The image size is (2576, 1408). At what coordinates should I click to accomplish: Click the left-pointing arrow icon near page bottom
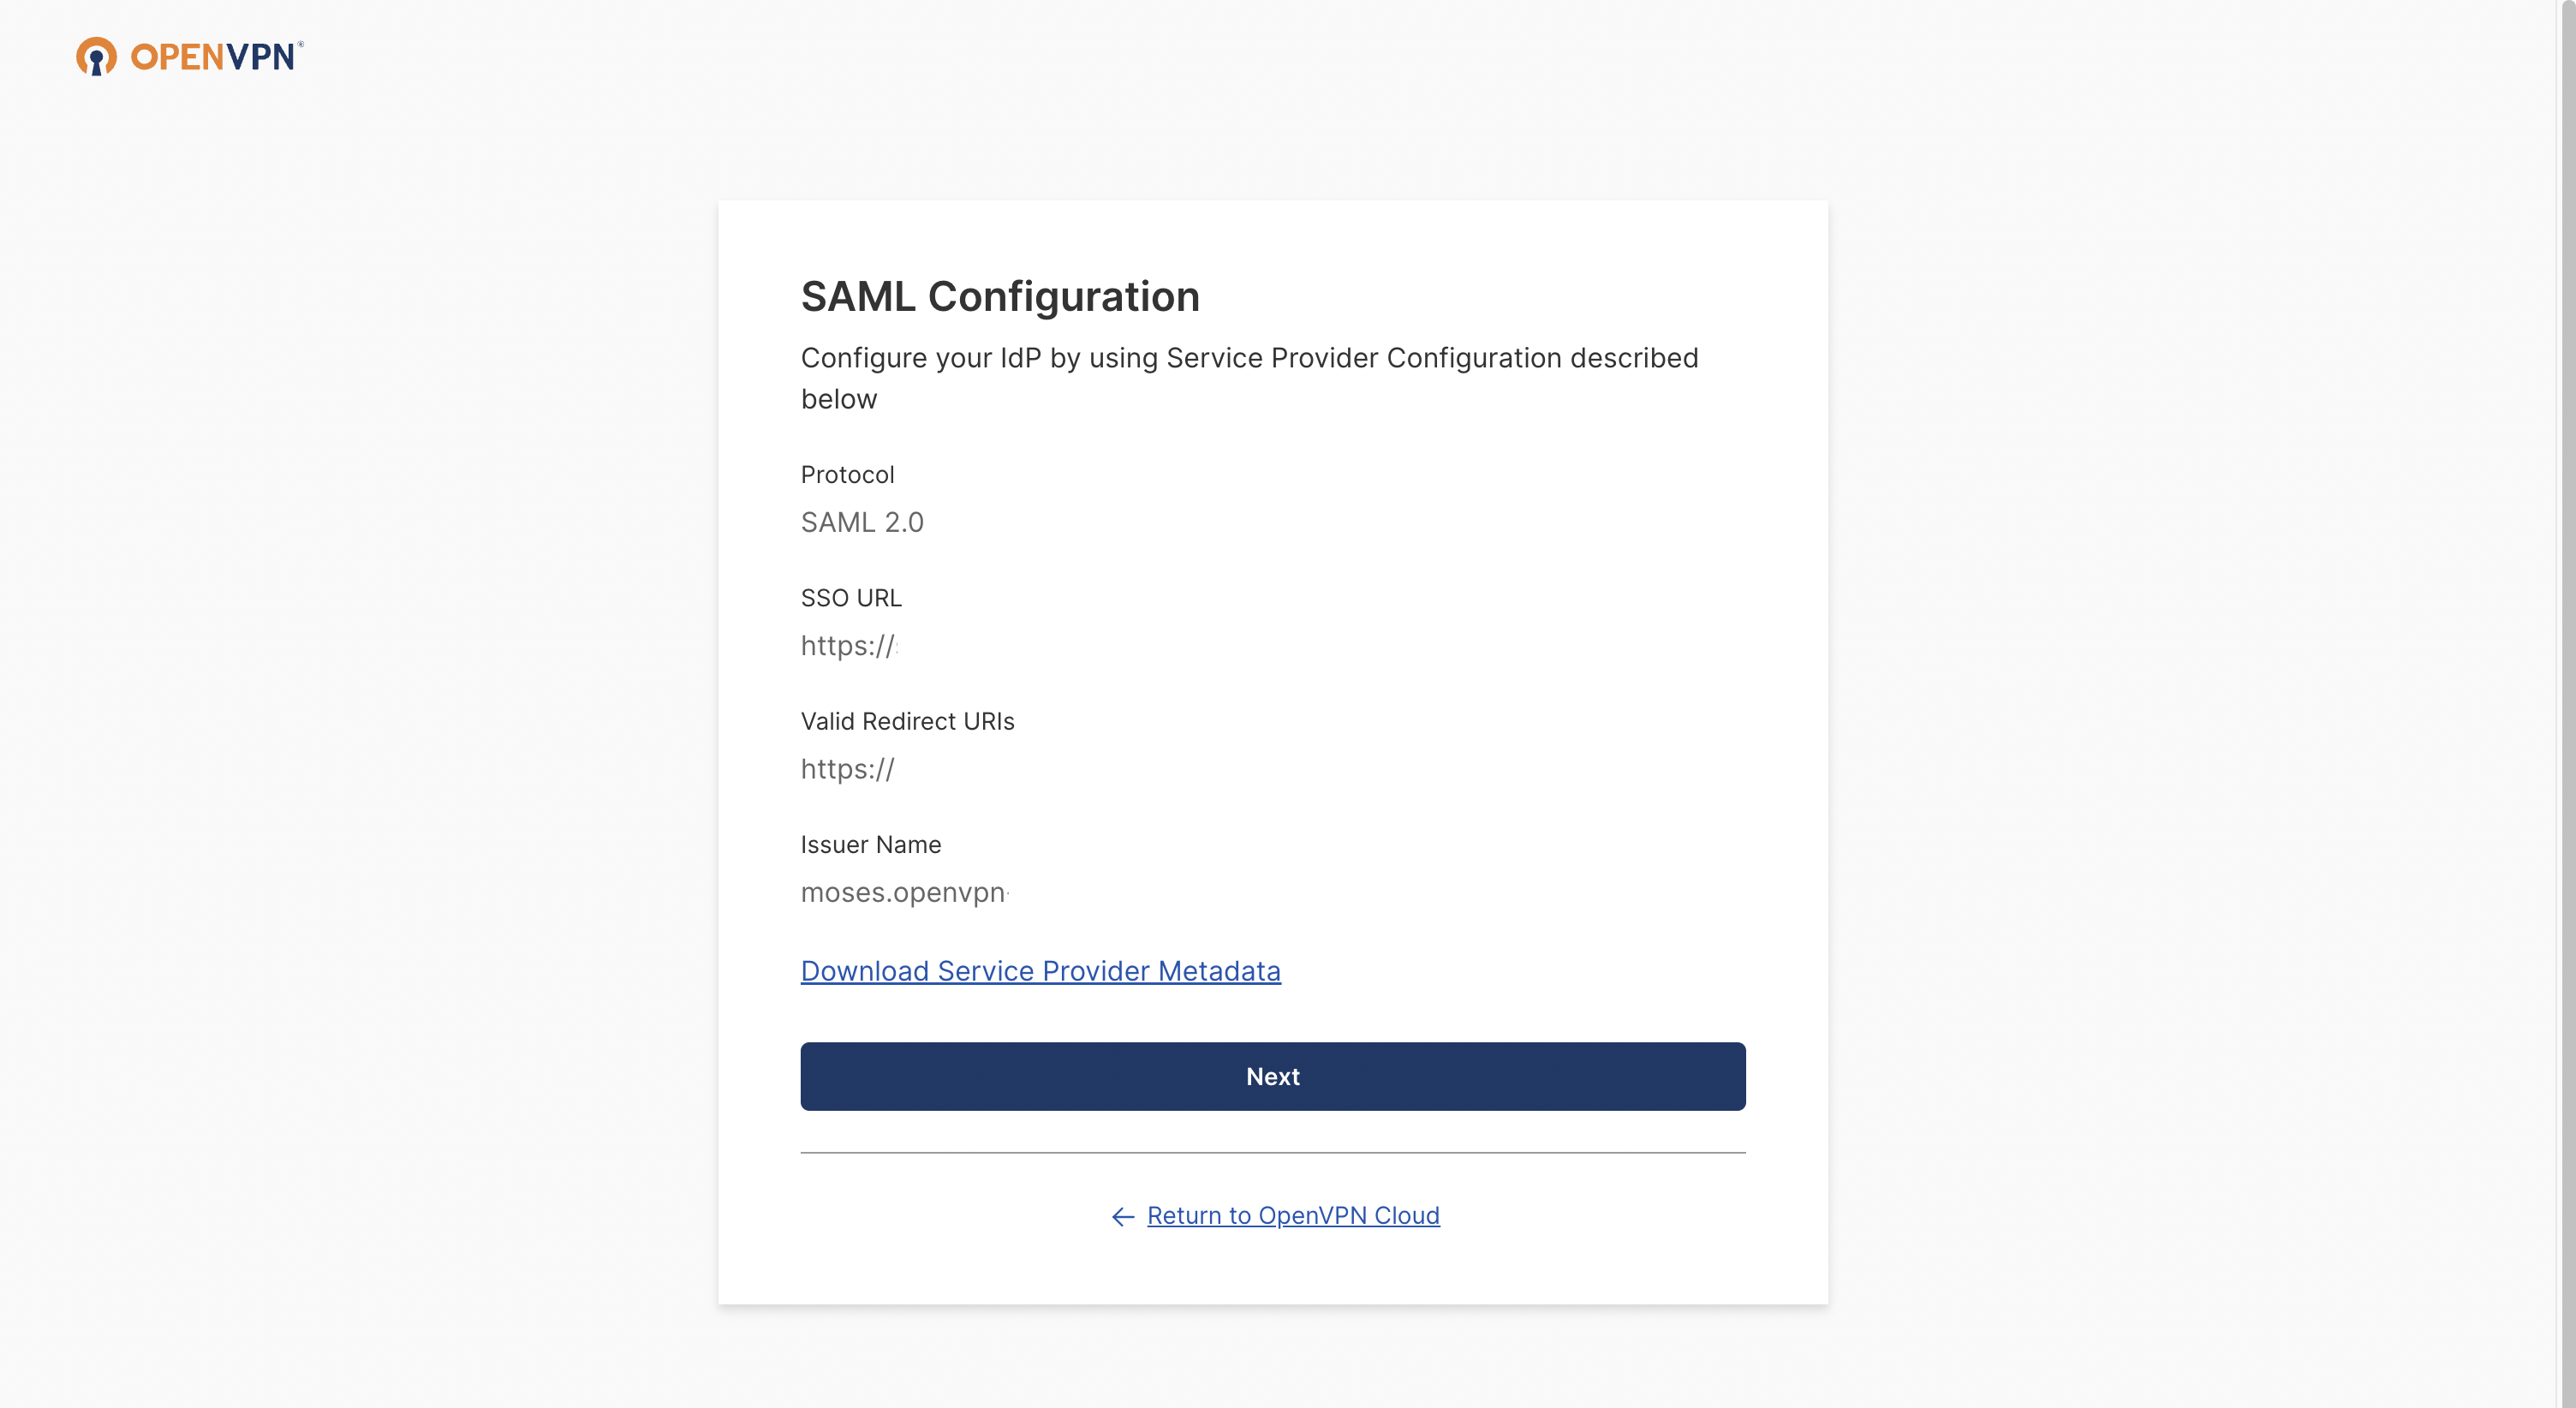pyautogui.click(x=1121, y=1216)
